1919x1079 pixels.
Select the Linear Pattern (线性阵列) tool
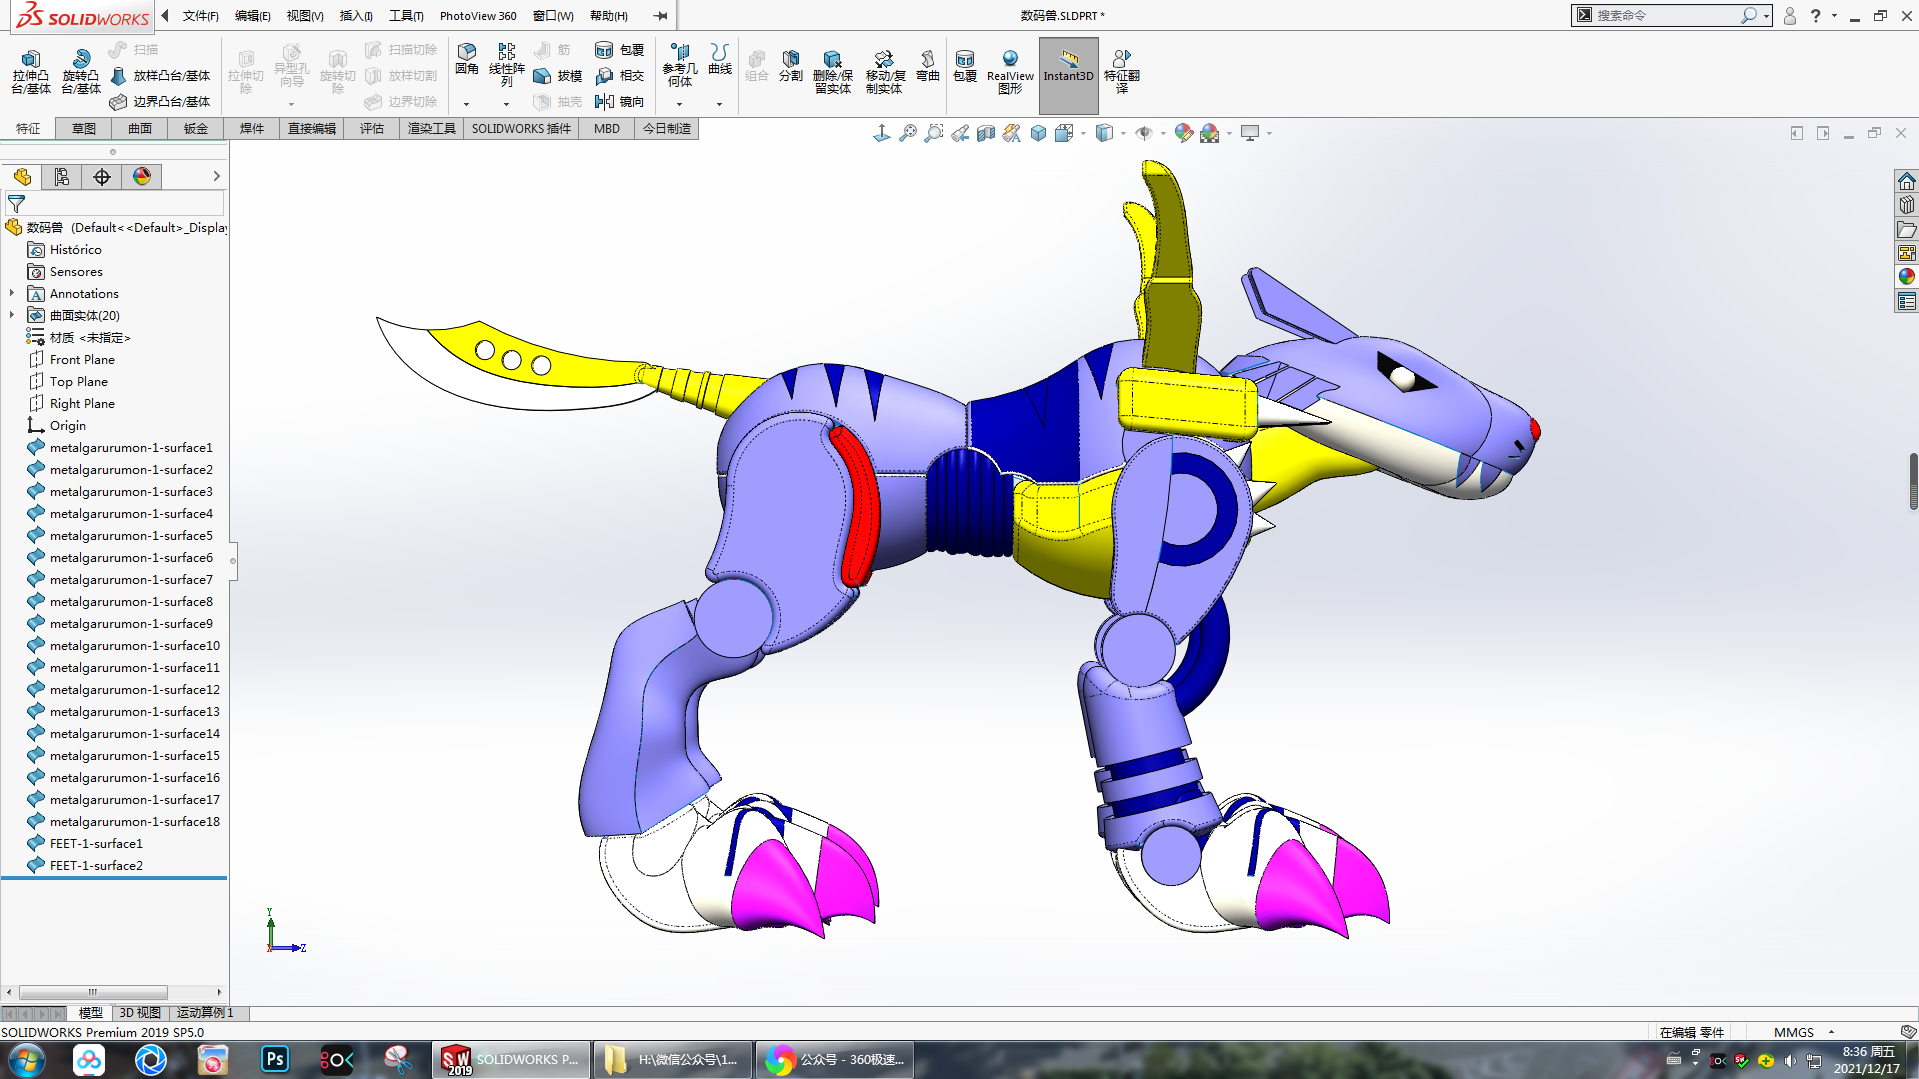click(506, 65)
